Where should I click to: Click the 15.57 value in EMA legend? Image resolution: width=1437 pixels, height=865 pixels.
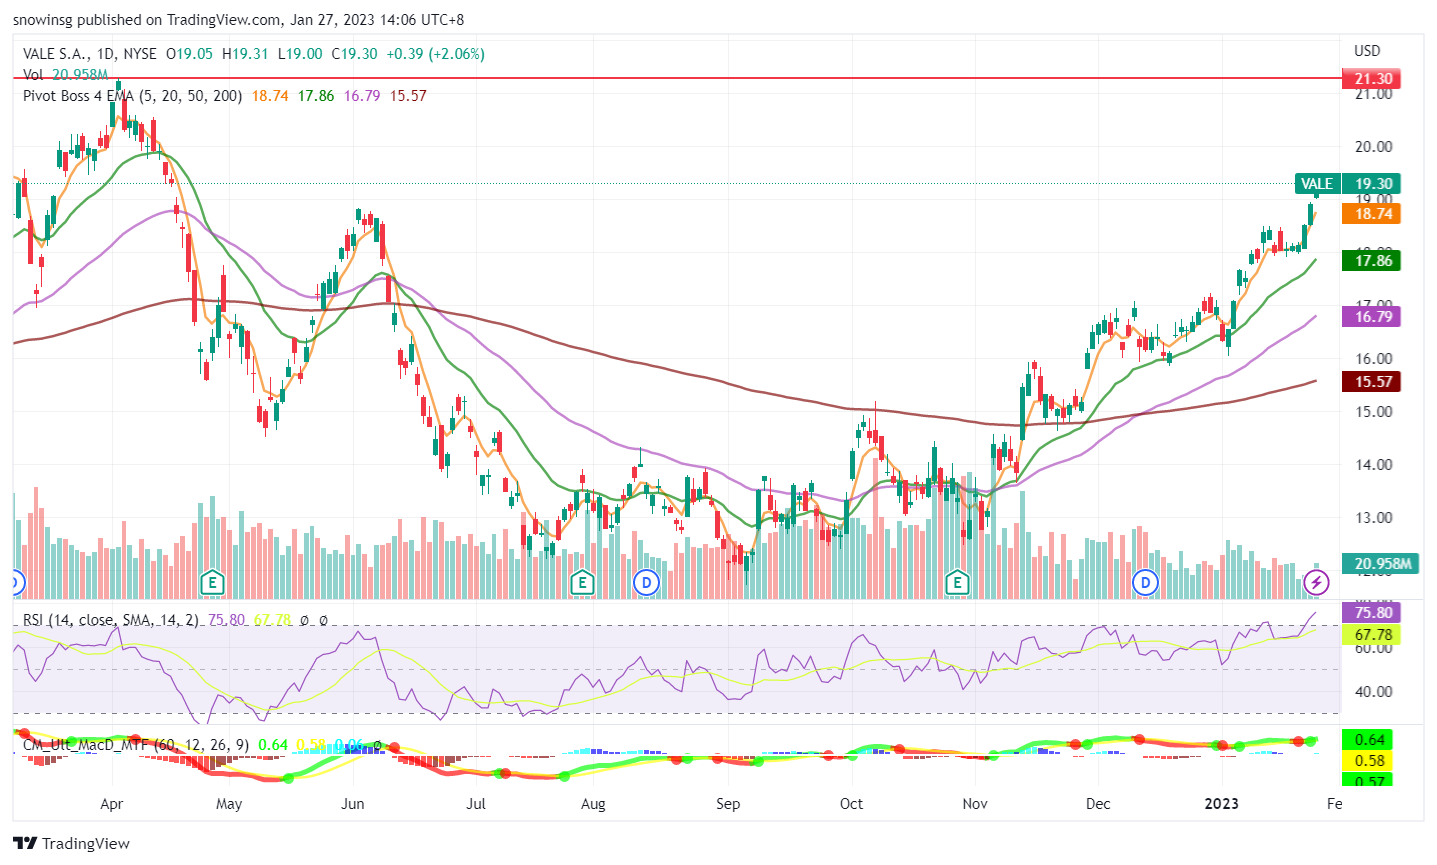(408, 96)
